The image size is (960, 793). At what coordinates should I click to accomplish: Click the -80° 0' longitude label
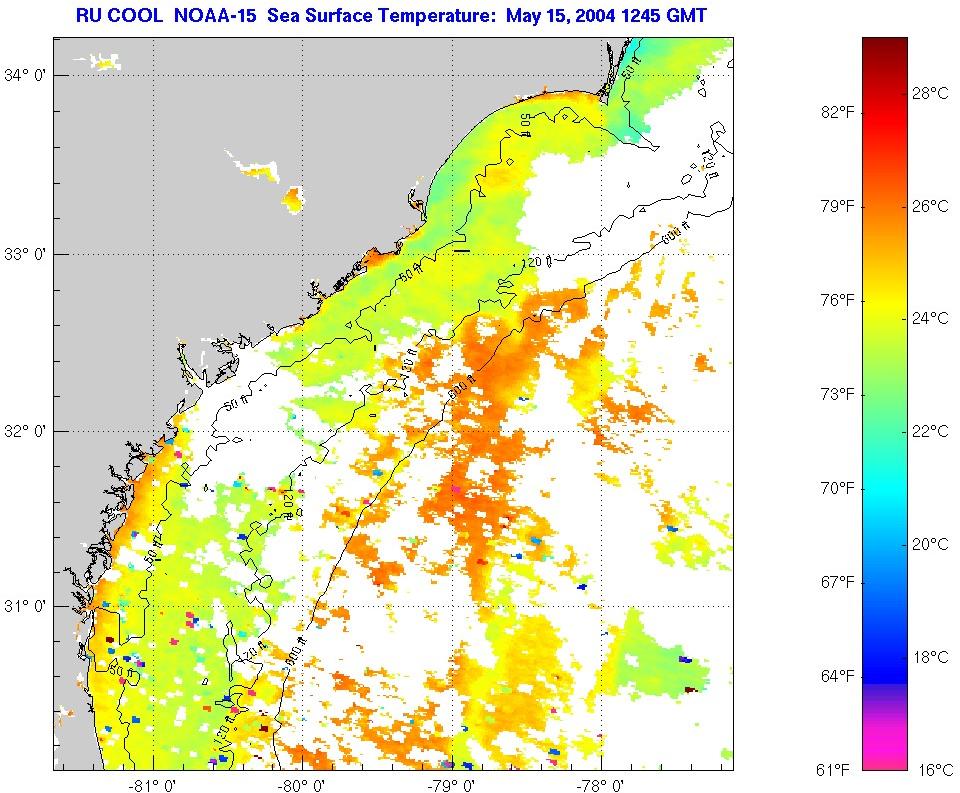[x=302, y=785]
